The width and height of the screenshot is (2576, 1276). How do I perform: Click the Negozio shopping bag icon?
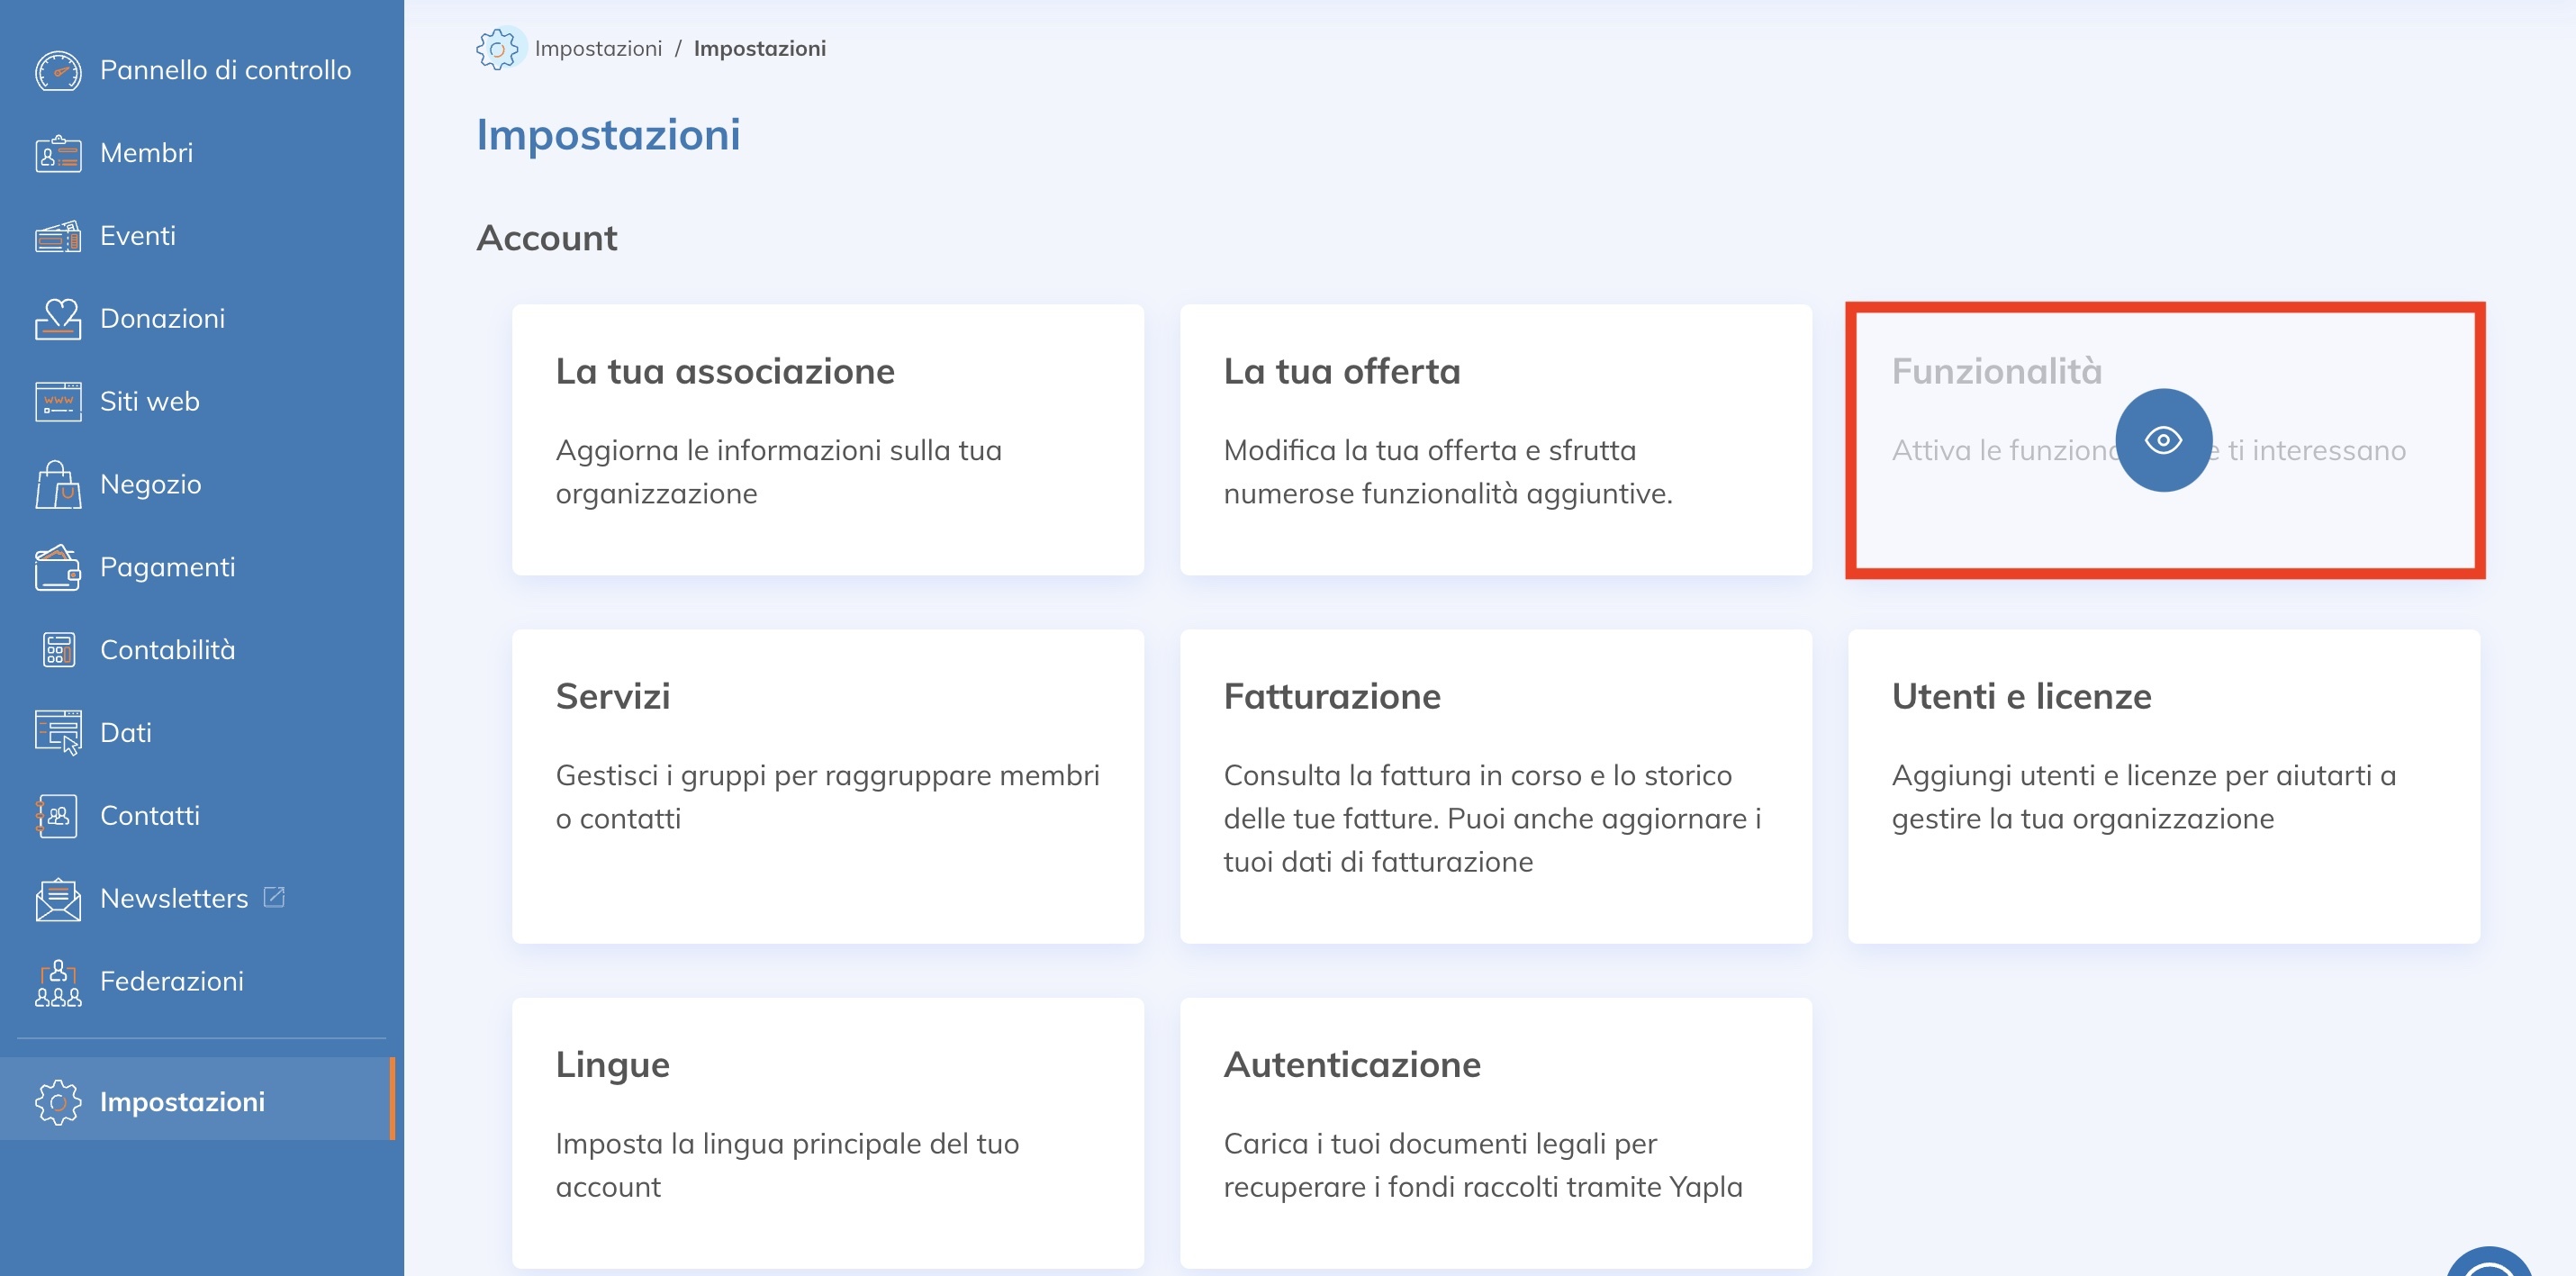[x=58, y=485]
